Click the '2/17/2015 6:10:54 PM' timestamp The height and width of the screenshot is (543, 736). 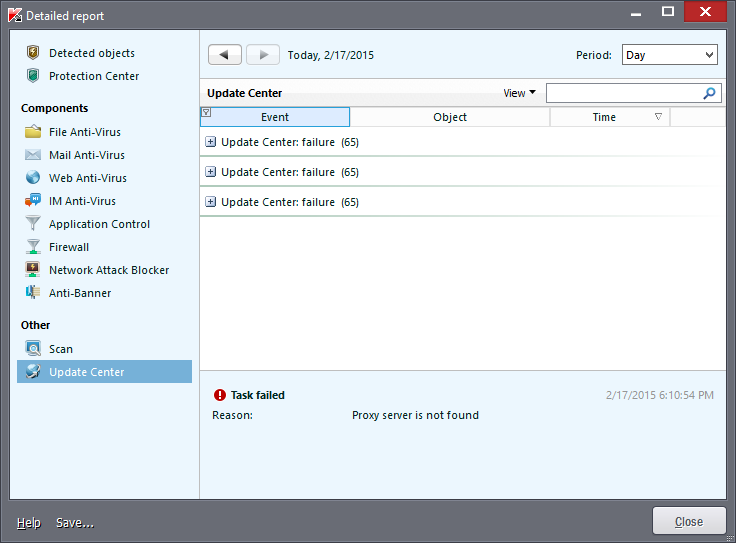[659, 395]
